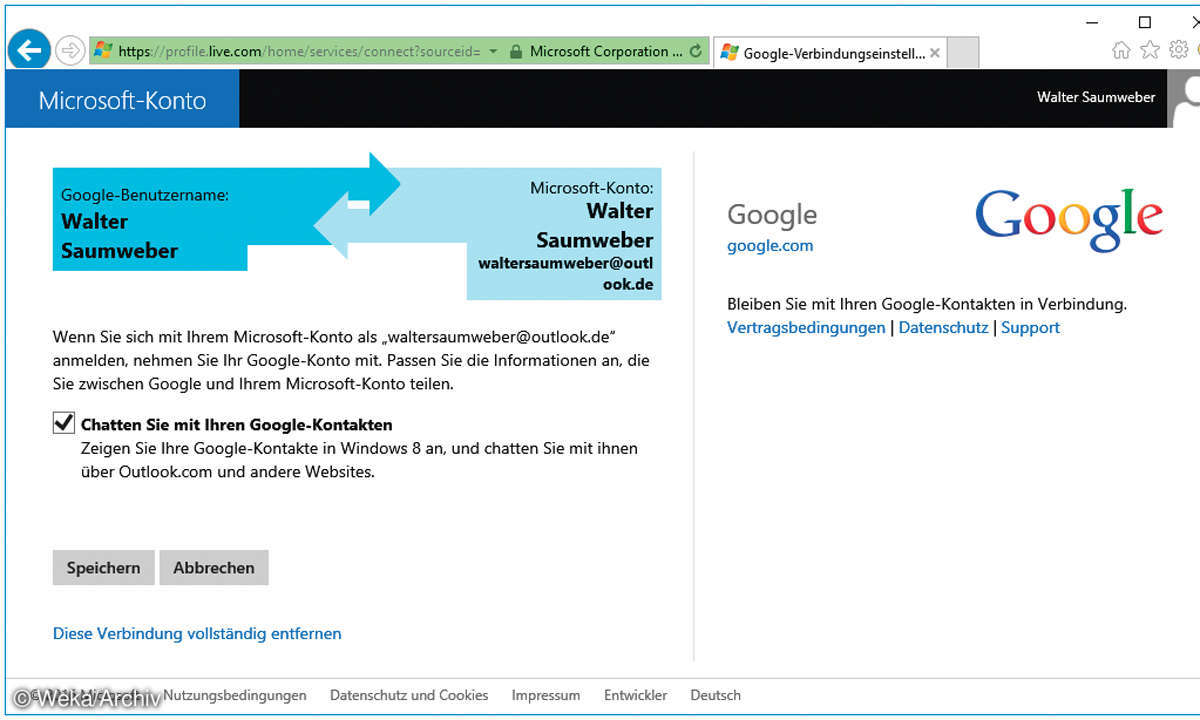This screenshot has height=720, width=1200.
Task: Open the footer Entwickler link
Action: pyautogui.click(x=635, y=695)
